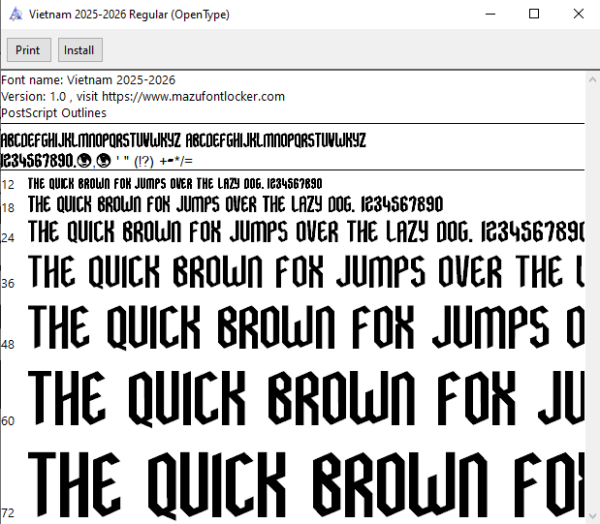Screen dimensions: 600x524
Task: Click the font viewer app icon in title bar
Action: (16, 14)
